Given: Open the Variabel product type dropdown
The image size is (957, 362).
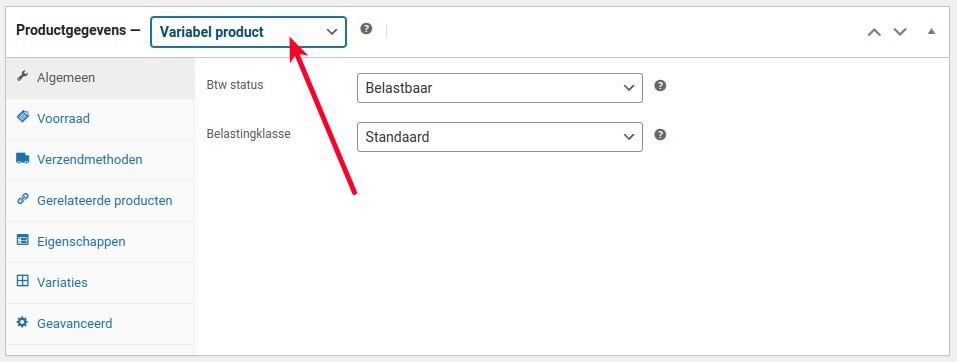Looking at the screenshot, I should pos(248,32).
